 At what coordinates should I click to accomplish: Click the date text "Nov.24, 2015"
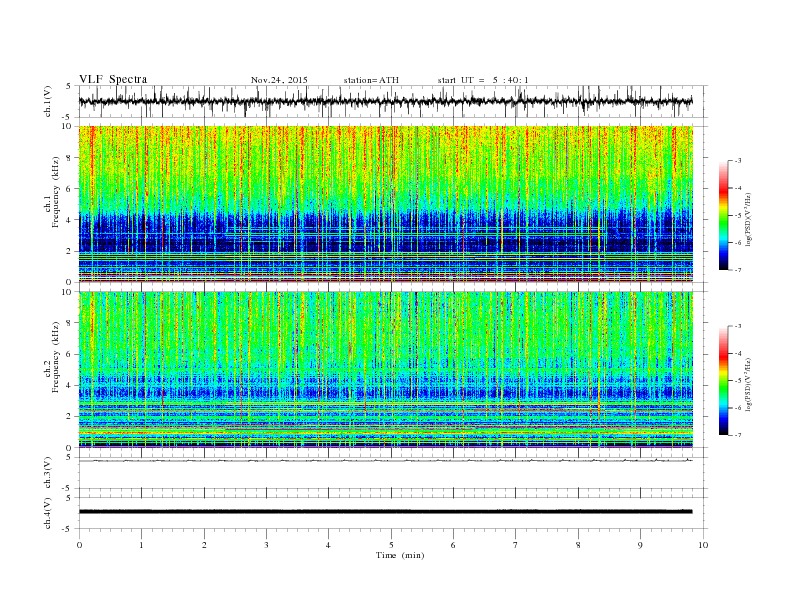click(279, 80)
